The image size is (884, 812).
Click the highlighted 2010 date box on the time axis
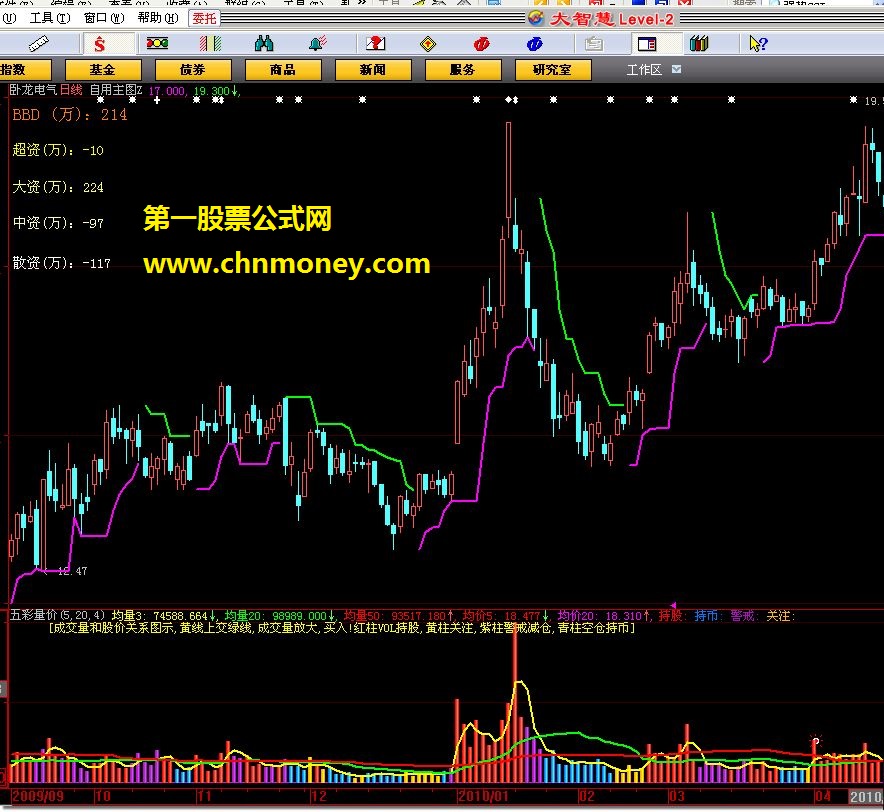pyautogui.click(x=867, y=796)
